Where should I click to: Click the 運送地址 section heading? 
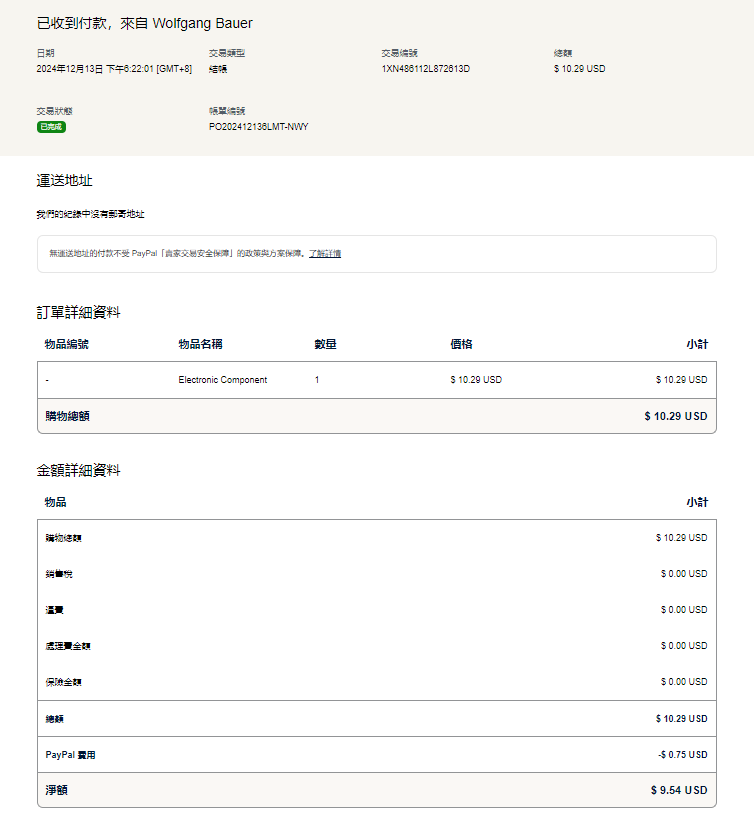coord(64,180)
